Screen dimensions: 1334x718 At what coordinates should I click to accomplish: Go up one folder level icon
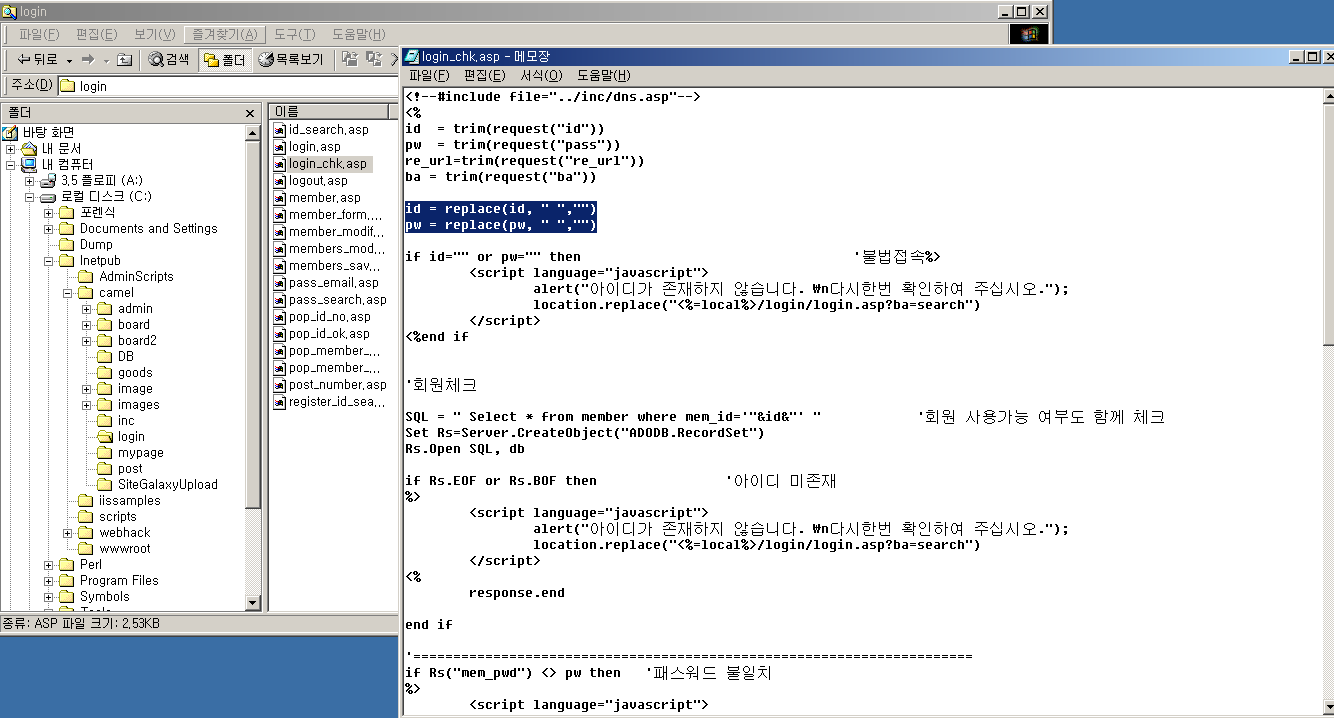click(124, 60)
